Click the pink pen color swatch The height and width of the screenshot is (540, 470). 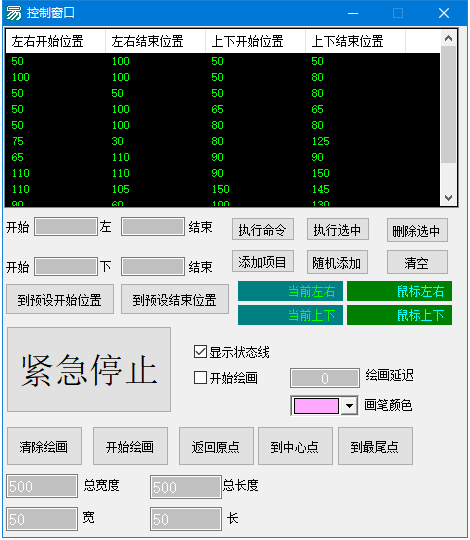pyautogui.click(x=316, y=406)
